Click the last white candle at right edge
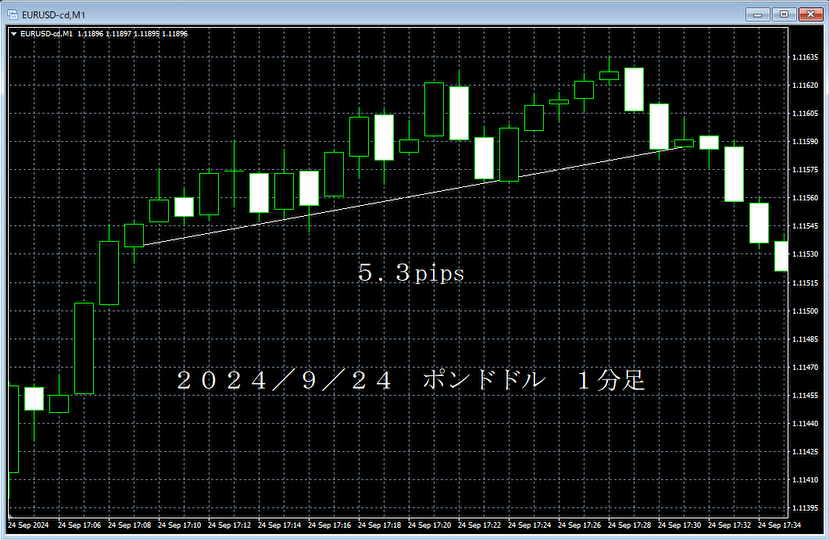This screenshot has height=540, width=829. (x=781, y=256)
